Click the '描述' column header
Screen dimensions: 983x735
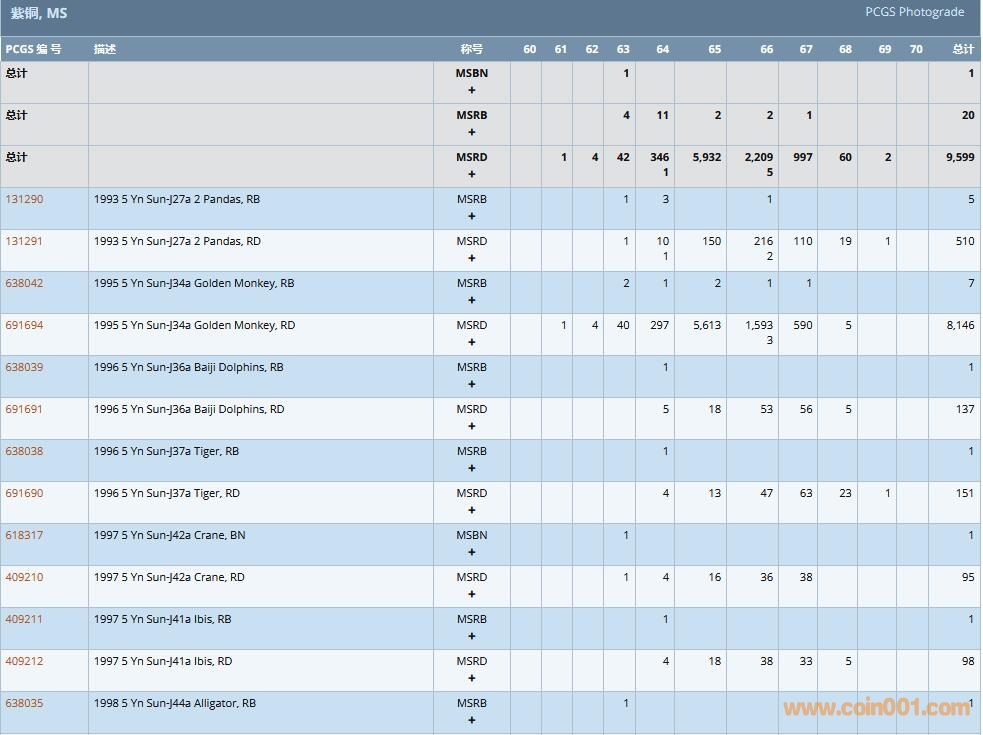coord(105,49)
